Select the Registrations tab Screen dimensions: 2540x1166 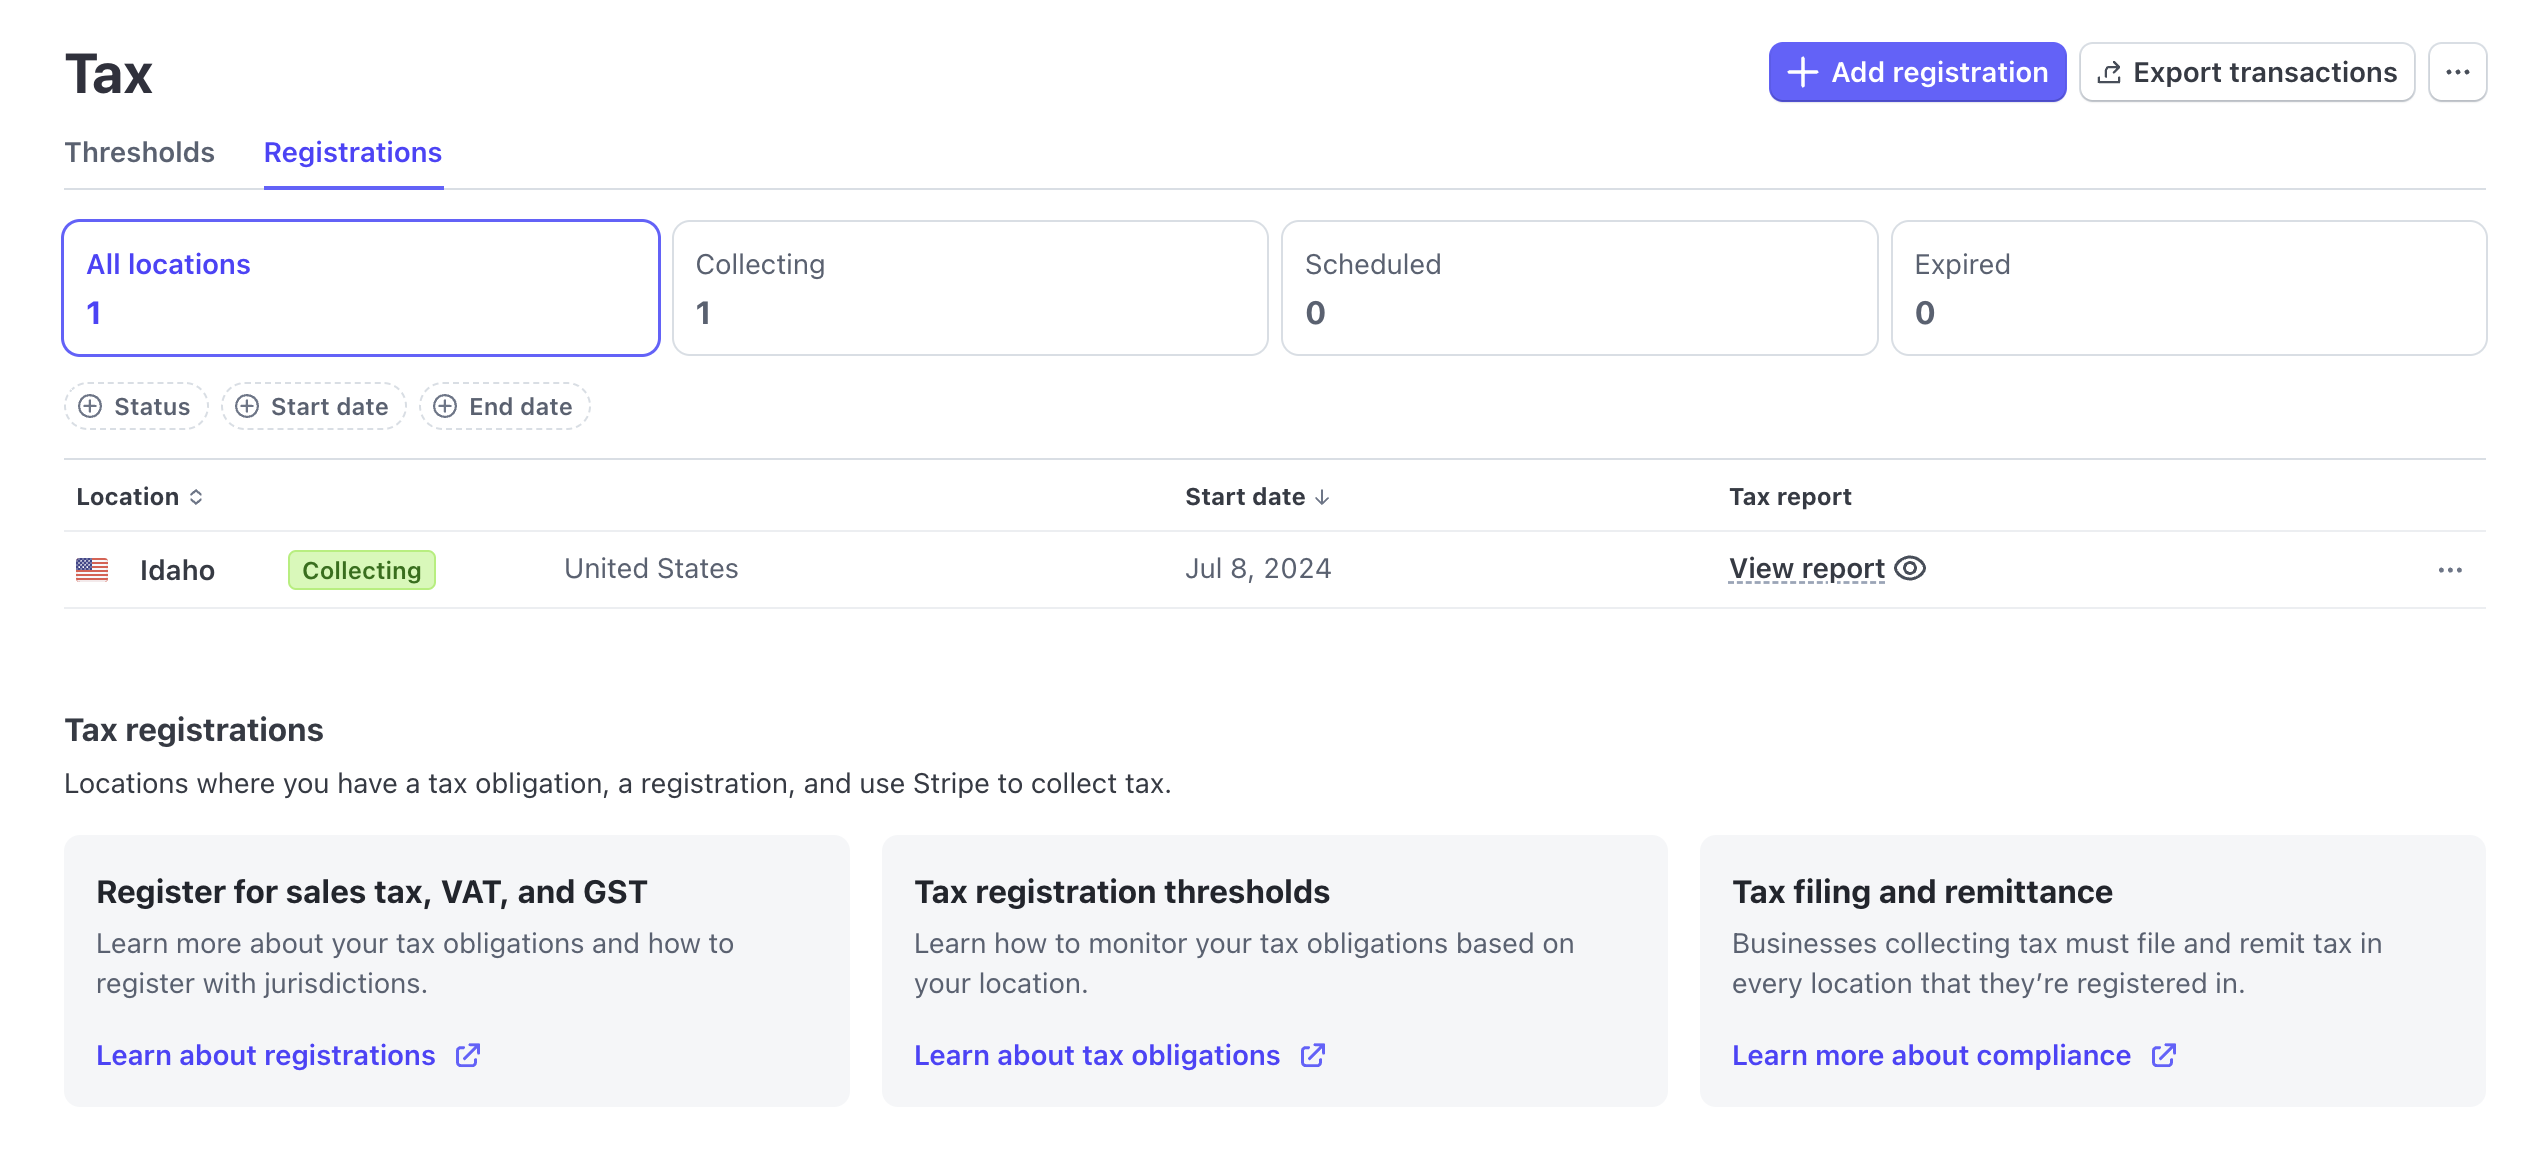[352, 152]
